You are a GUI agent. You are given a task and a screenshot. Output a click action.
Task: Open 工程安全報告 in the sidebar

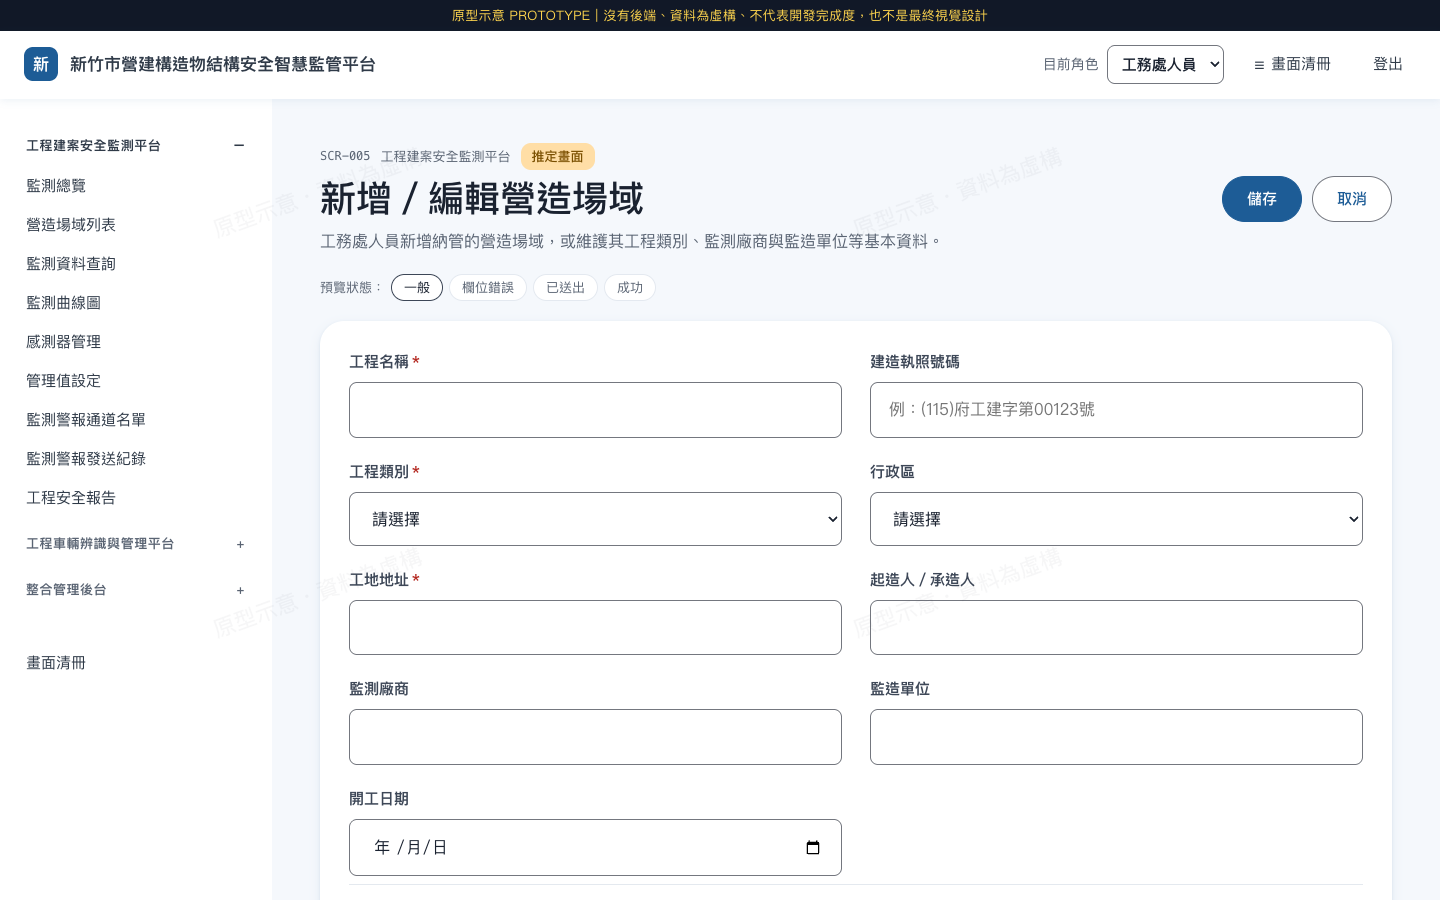(71, 498)
